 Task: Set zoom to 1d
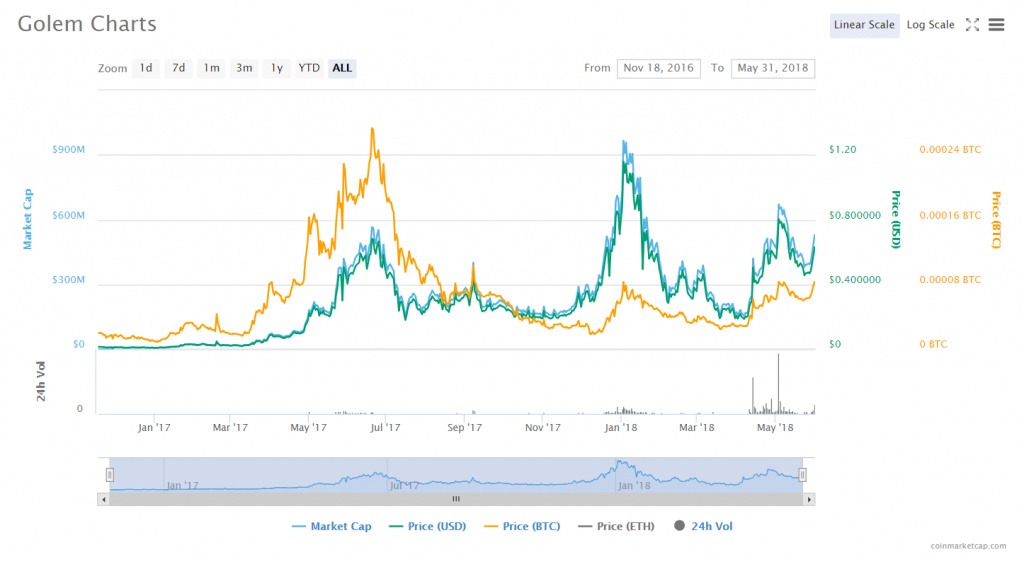tap(146, 68)
